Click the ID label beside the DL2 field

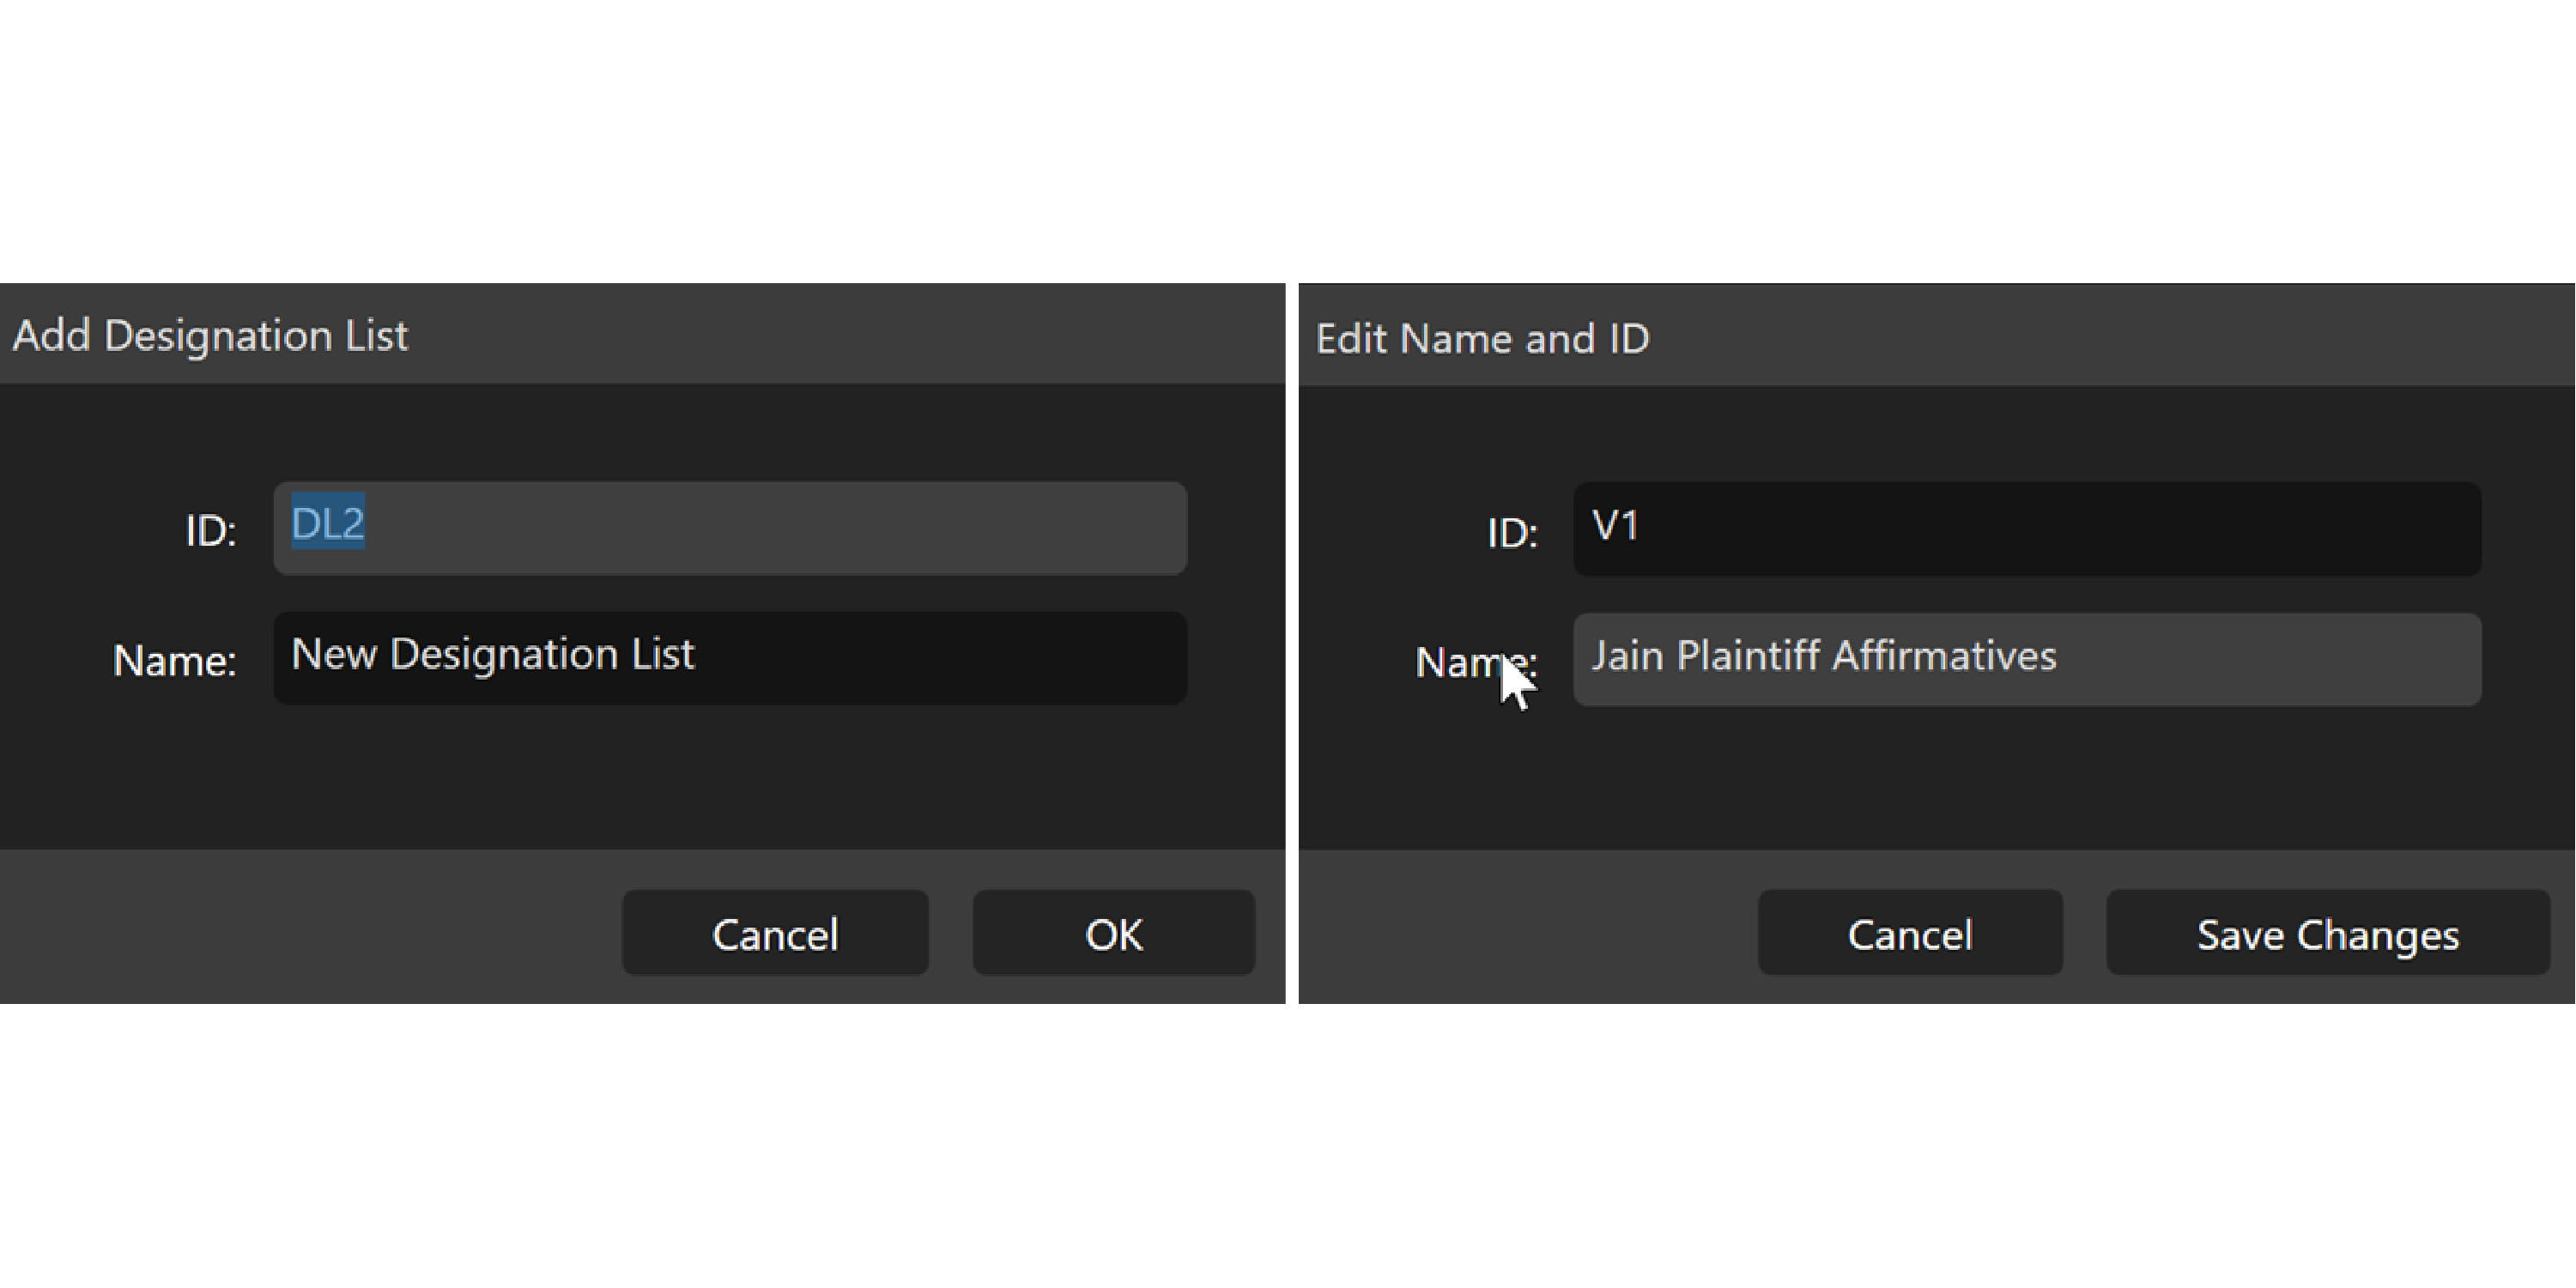tap(211, 531)
